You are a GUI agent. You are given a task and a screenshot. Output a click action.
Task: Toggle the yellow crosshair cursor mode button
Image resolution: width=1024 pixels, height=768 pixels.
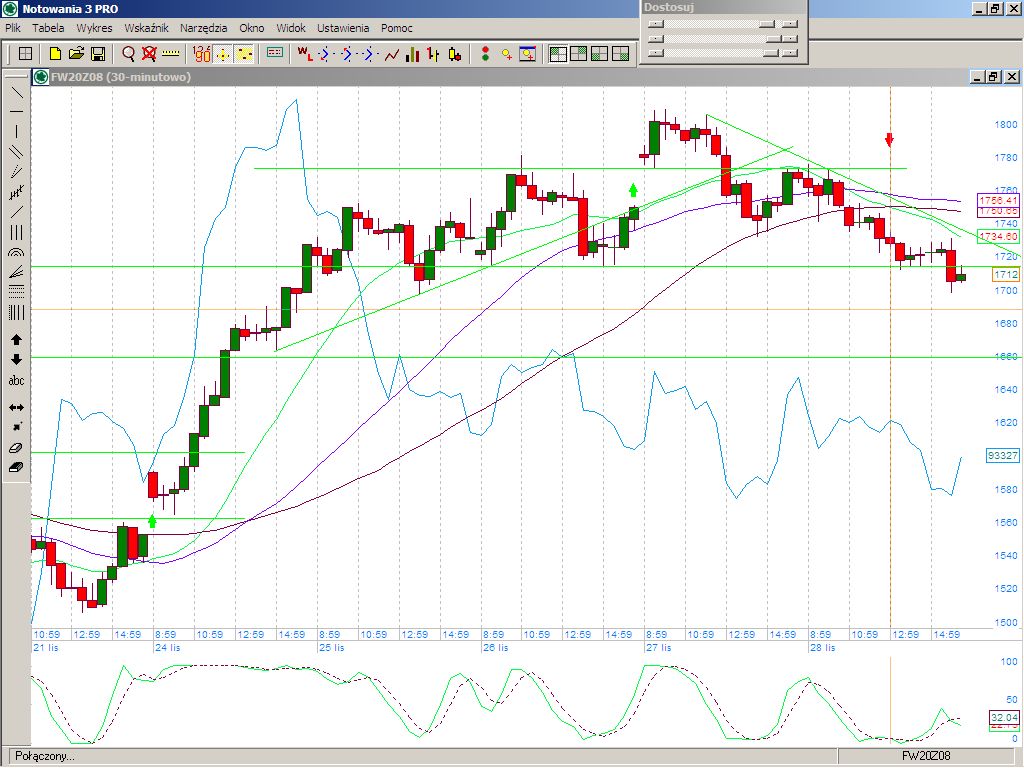point(223,54)
